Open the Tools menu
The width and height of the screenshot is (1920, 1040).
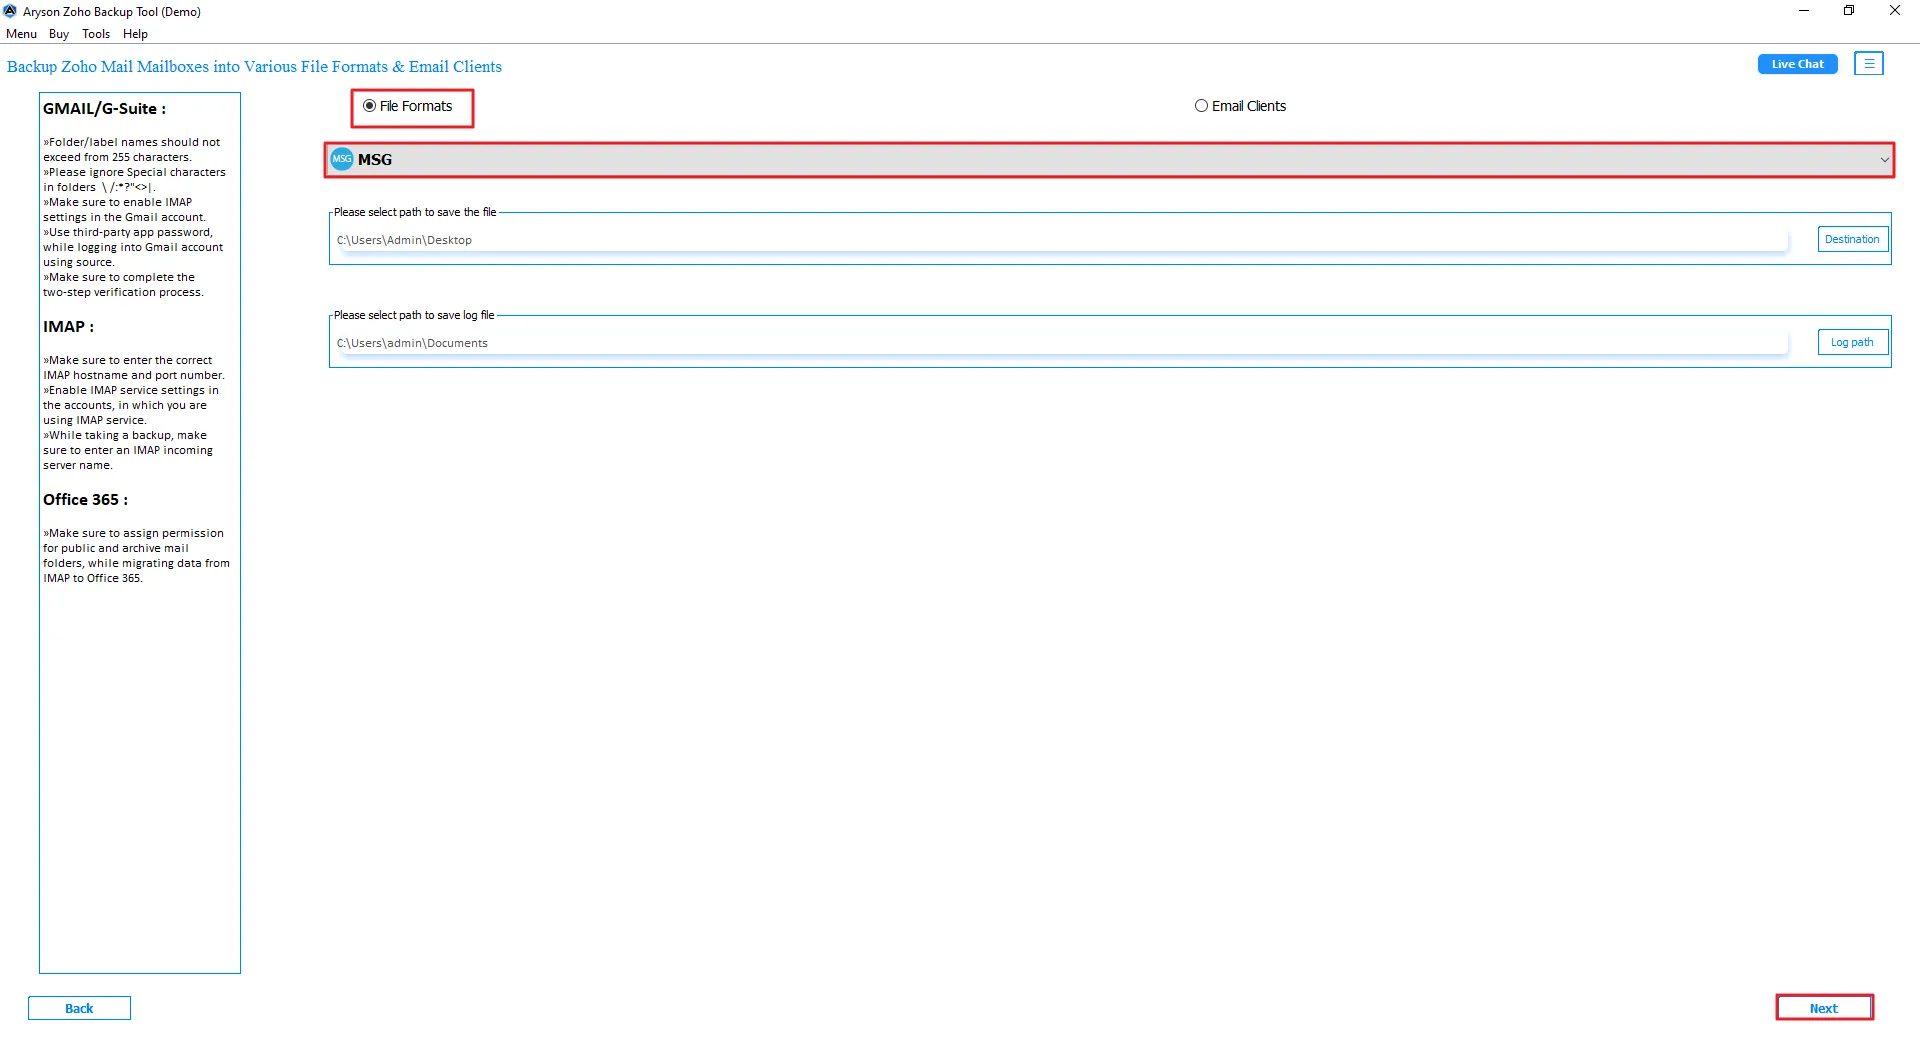tap(96, 34)
